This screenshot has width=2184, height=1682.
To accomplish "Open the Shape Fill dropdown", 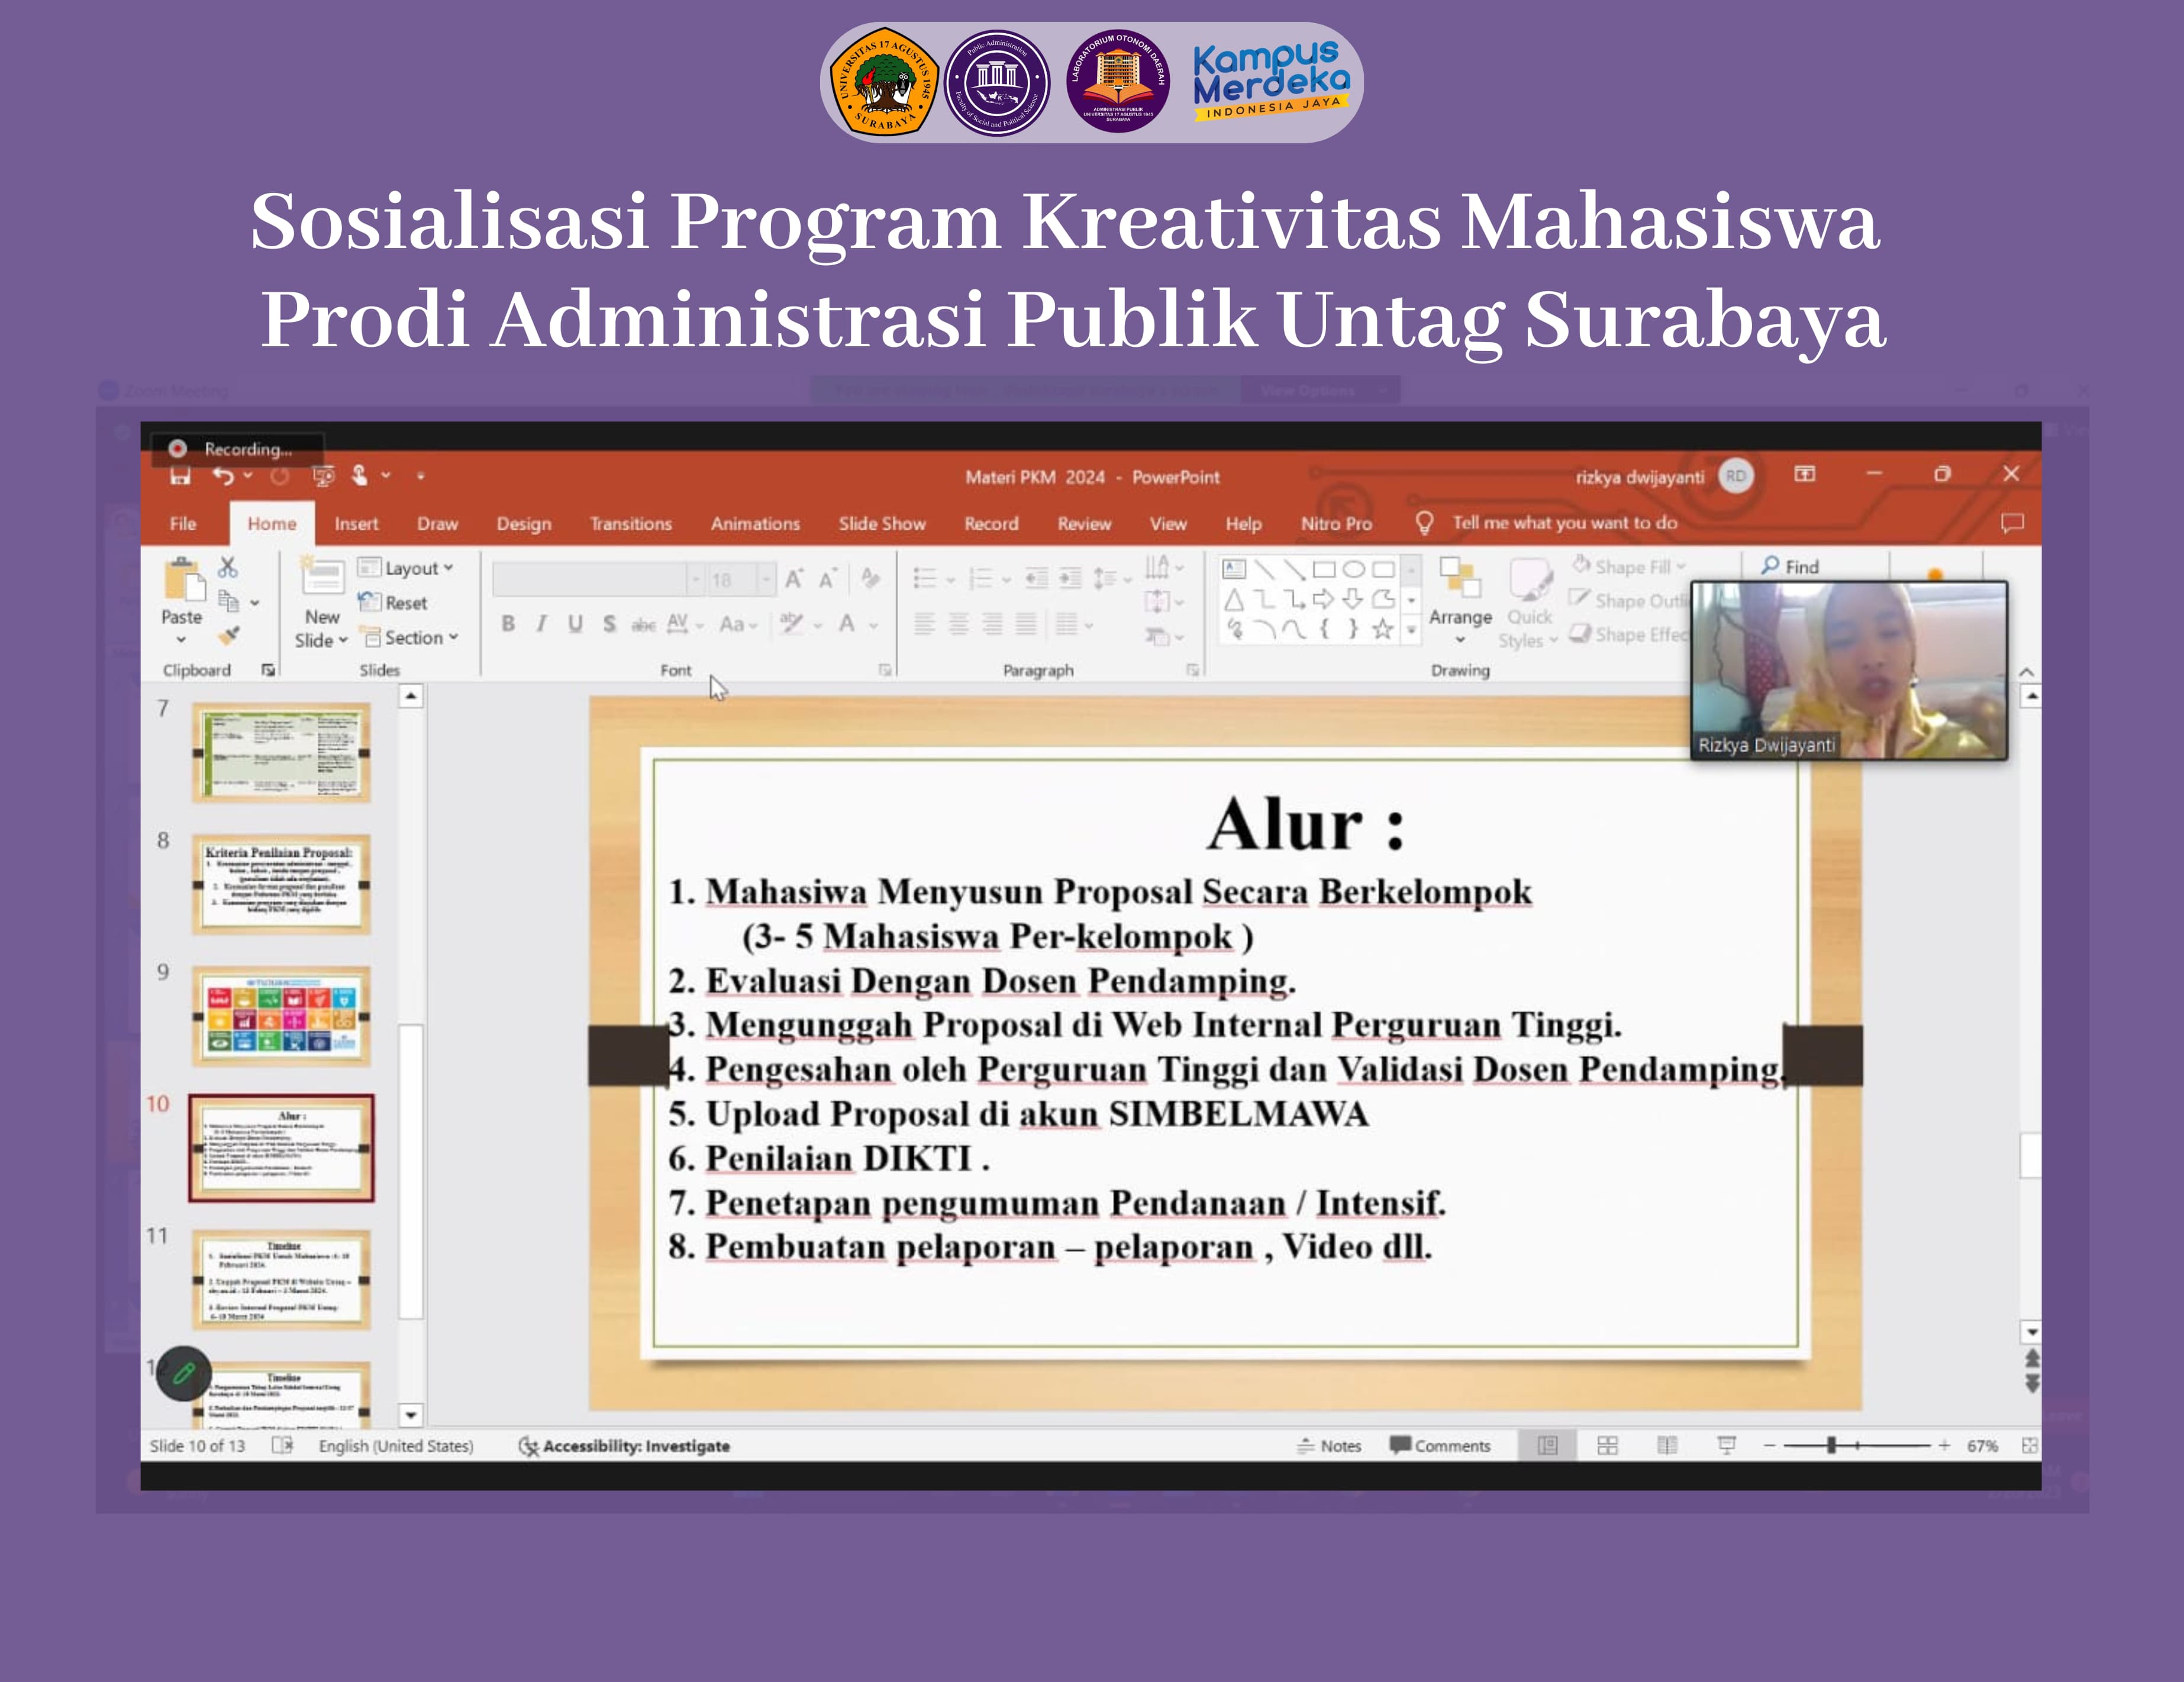I will tap(1628, 567).
